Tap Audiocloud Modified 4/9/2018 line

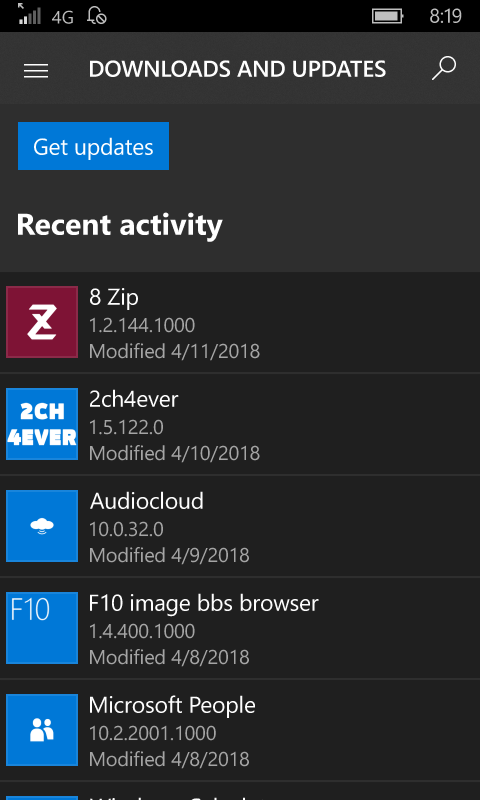pos(169,555)
